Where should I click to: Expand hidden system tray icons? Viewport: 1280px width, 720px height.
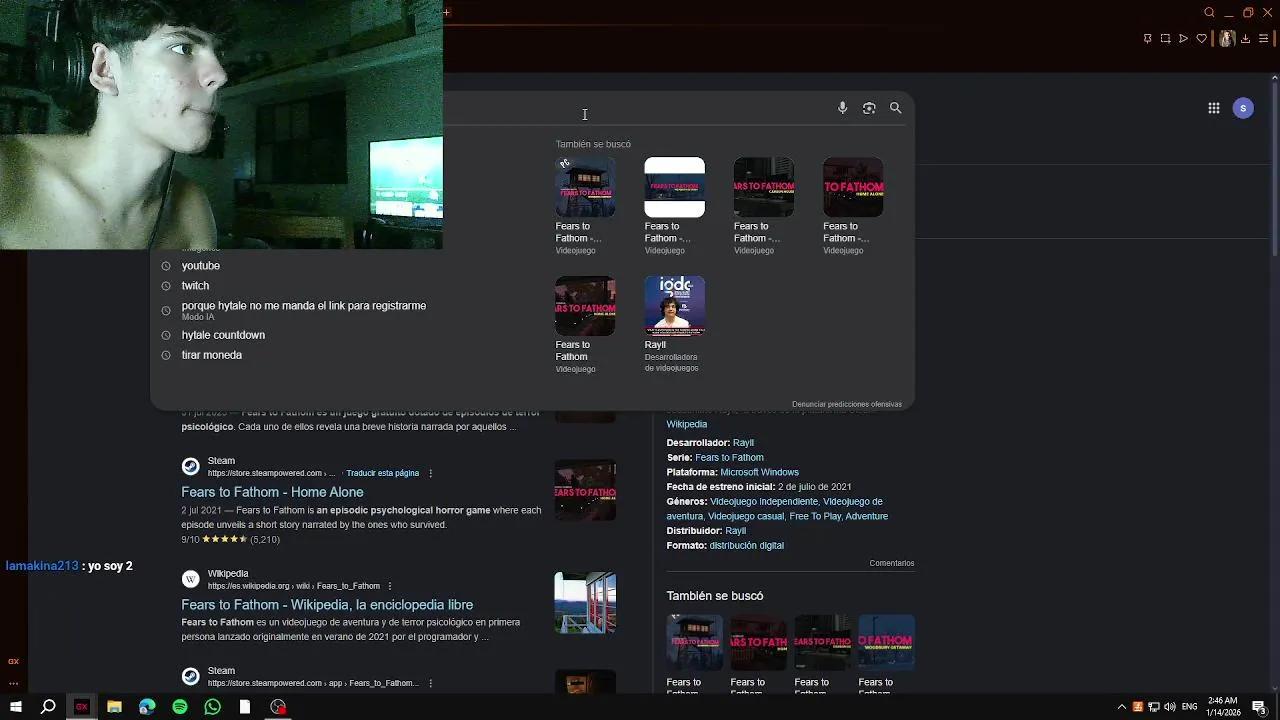click(x=1121, y=707)
